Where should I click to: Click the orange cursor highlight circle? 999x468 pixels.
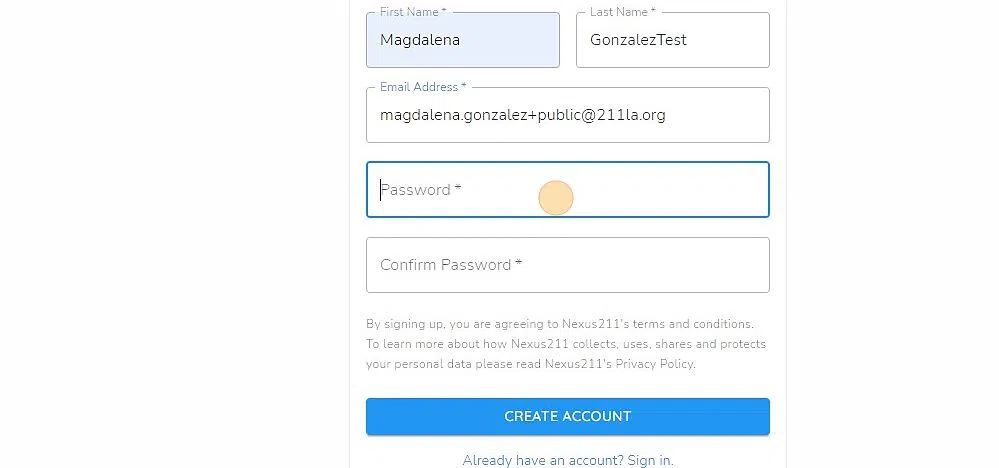[556, 198]
